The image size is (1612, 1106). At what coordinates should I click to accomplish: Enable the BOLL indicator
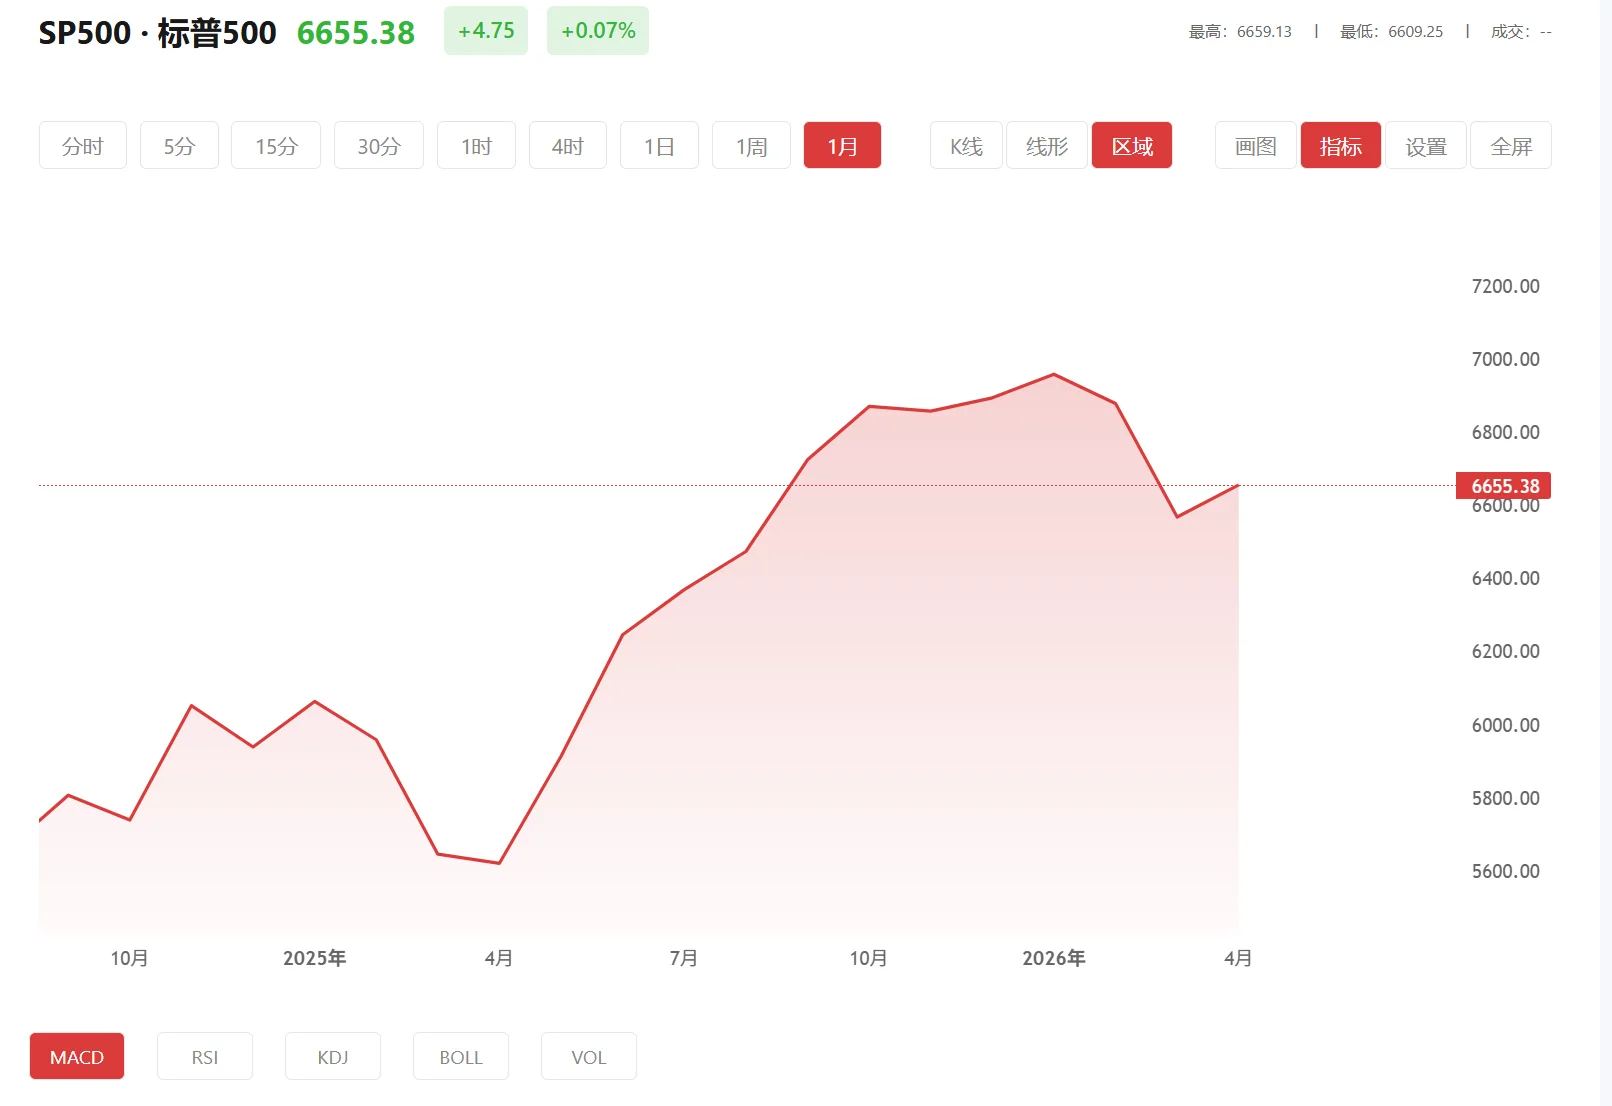pos(461,1056)
